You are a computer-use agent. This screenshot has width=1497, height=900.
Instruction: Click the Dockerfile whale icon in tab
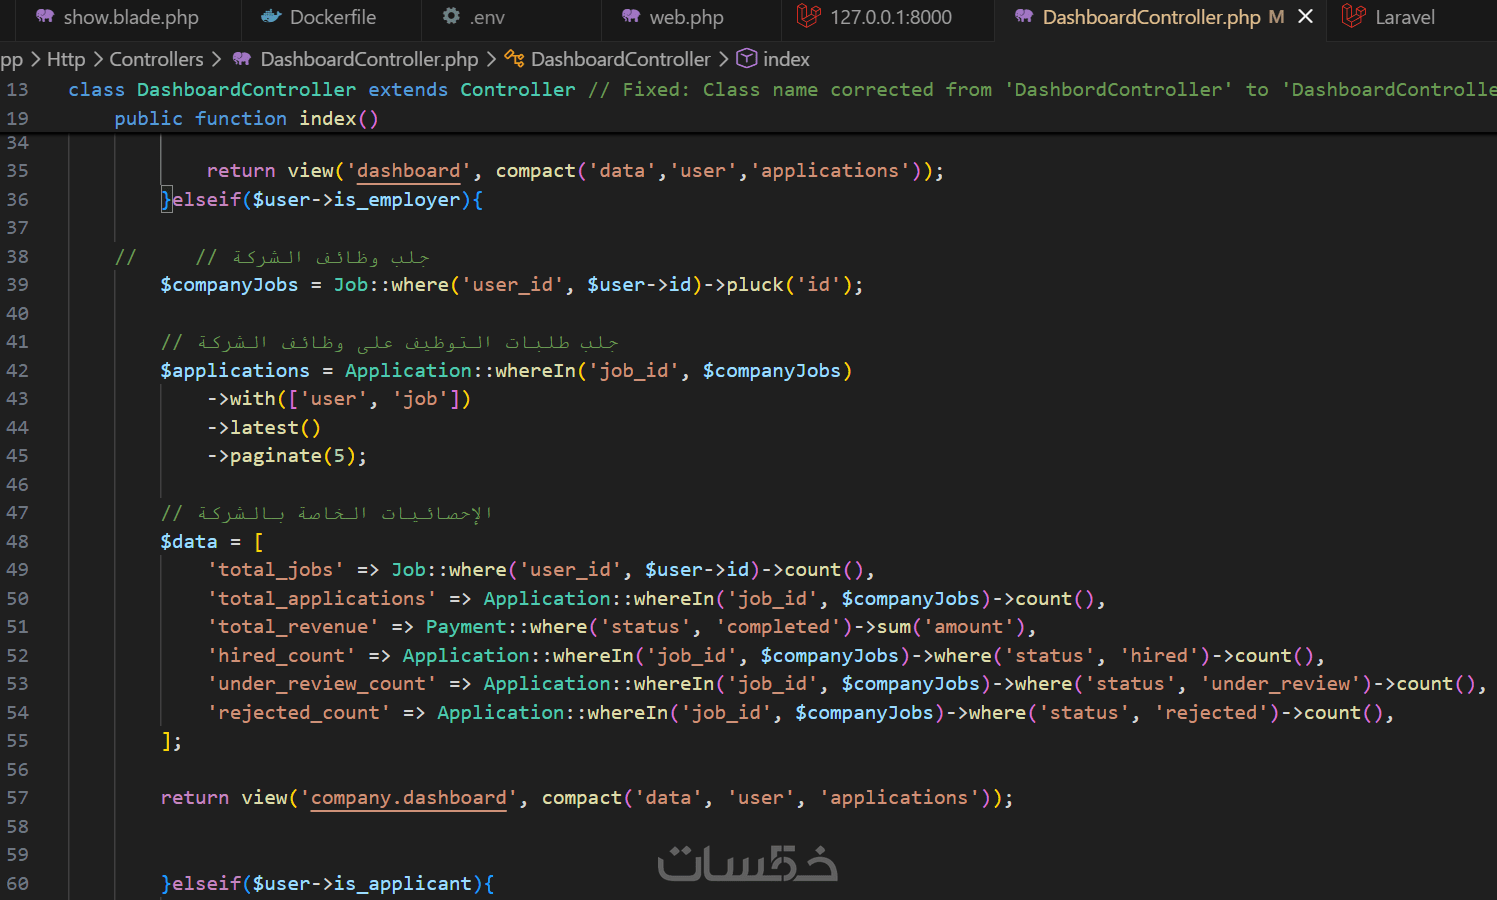point(271,17)
